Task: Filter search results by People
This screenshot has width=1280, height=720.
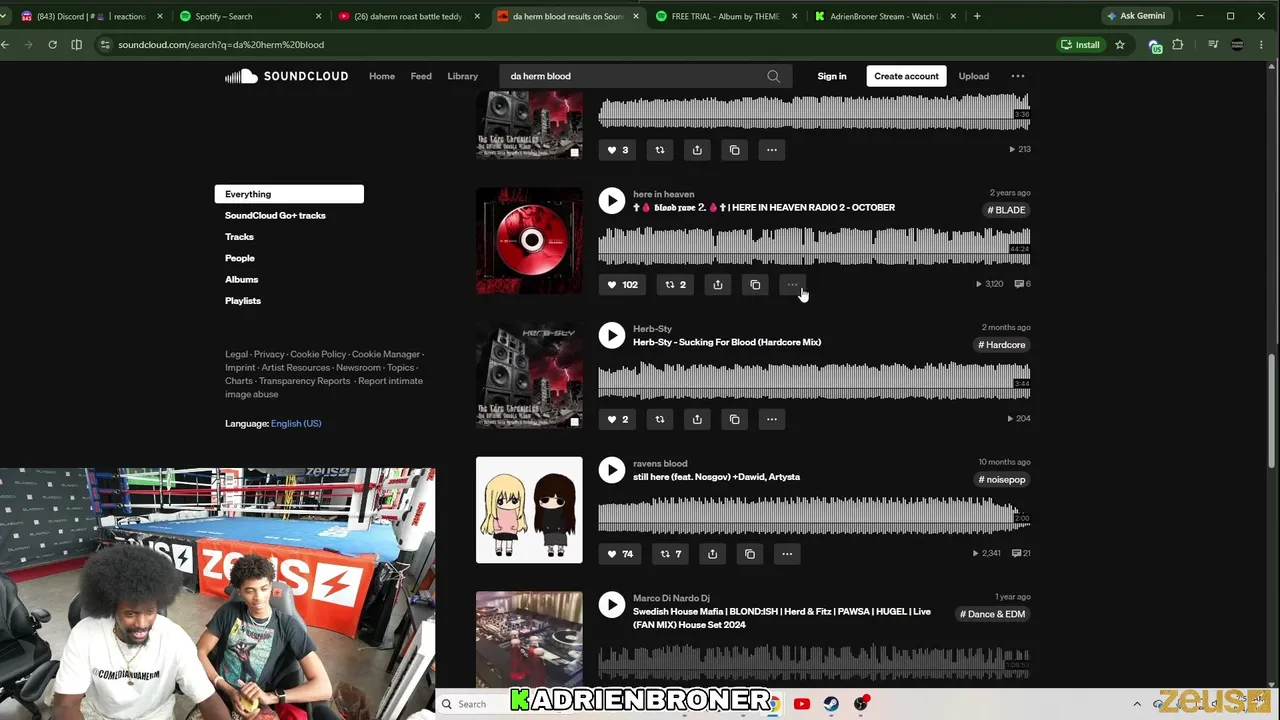Action: coord(240,258)
